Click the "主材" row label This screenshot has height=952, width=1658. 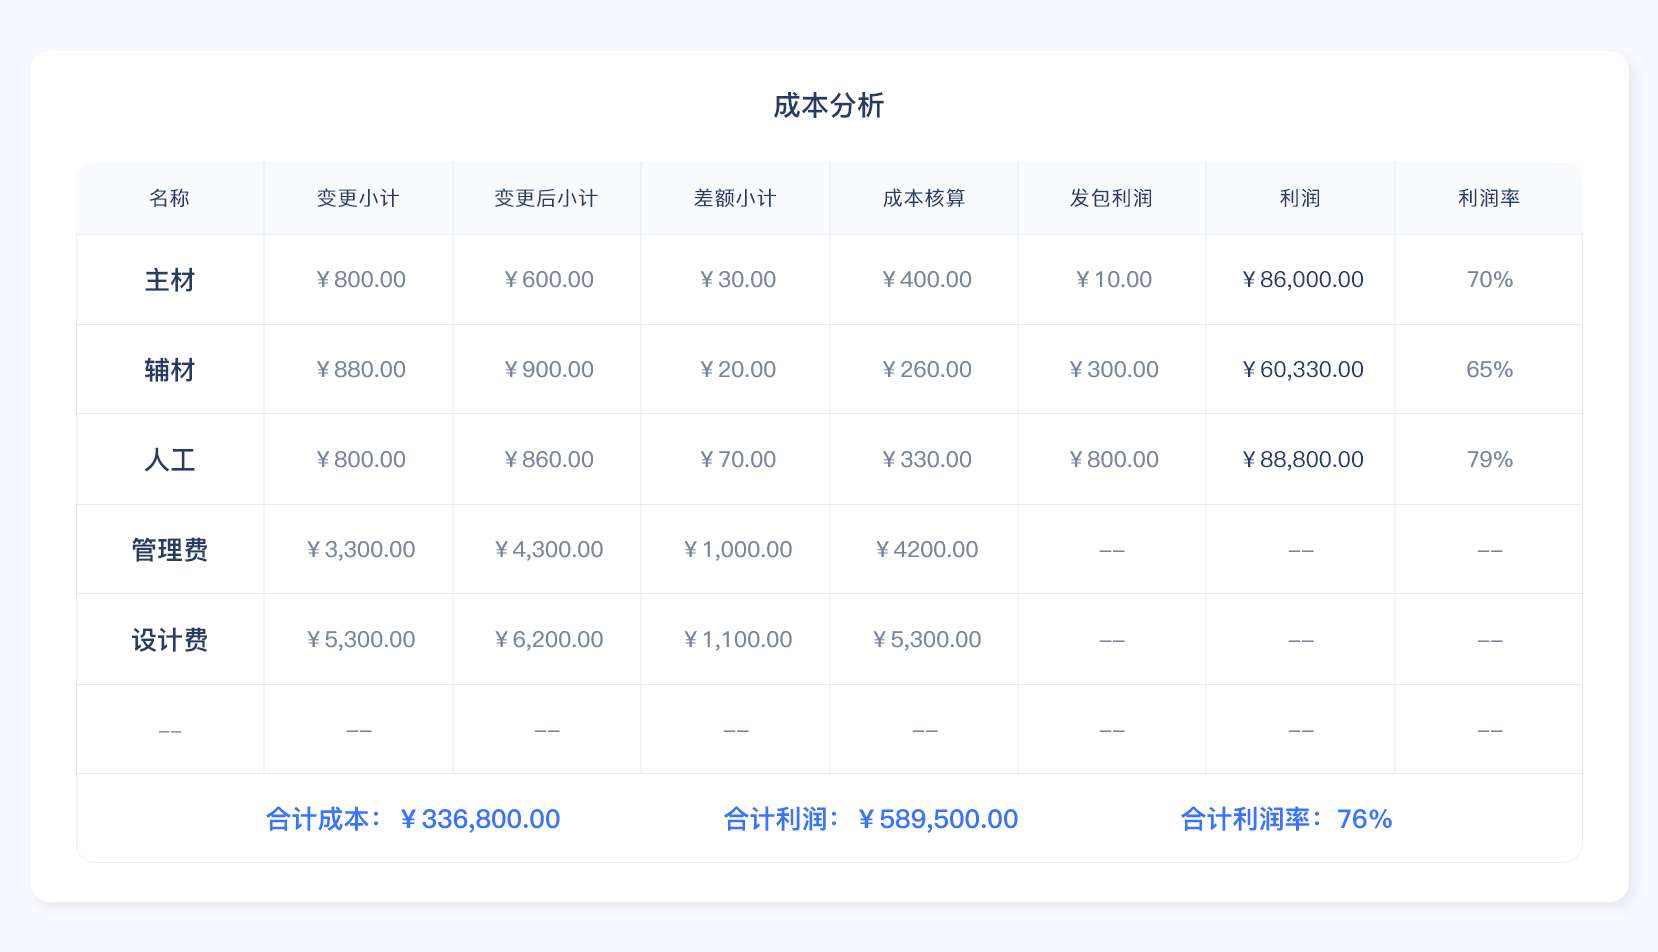(170, 280)
